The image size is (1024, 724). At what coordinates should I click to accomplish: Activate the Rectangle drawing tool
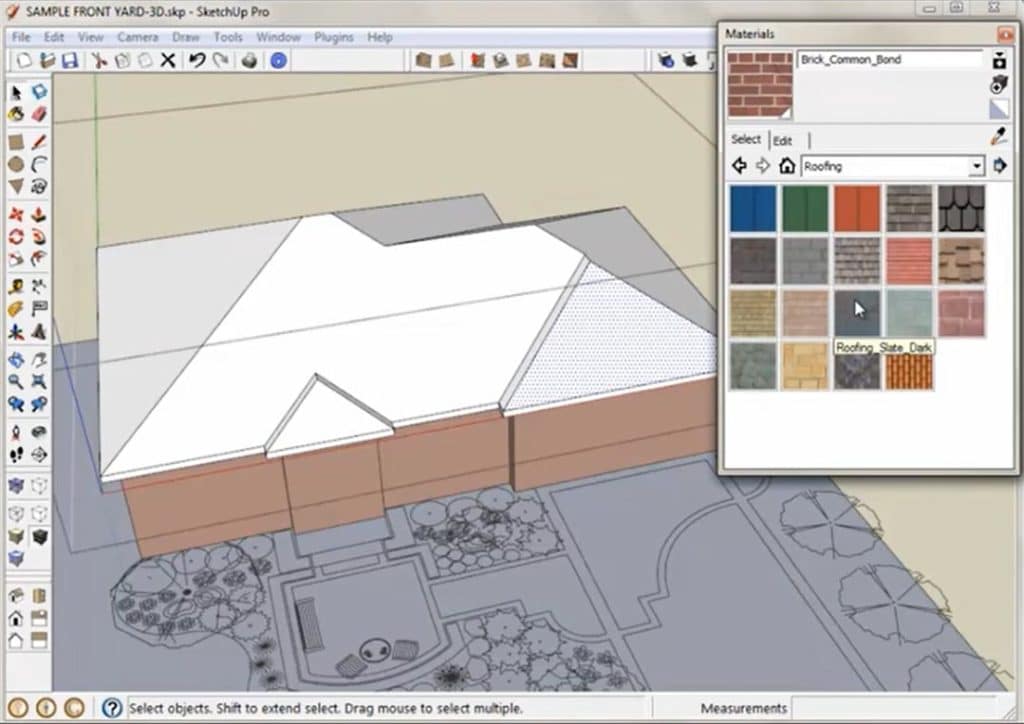16,142
